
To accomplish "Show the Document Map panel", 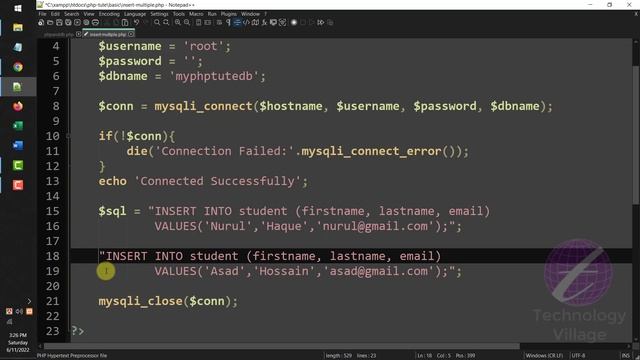I will [x=256, y=22].
